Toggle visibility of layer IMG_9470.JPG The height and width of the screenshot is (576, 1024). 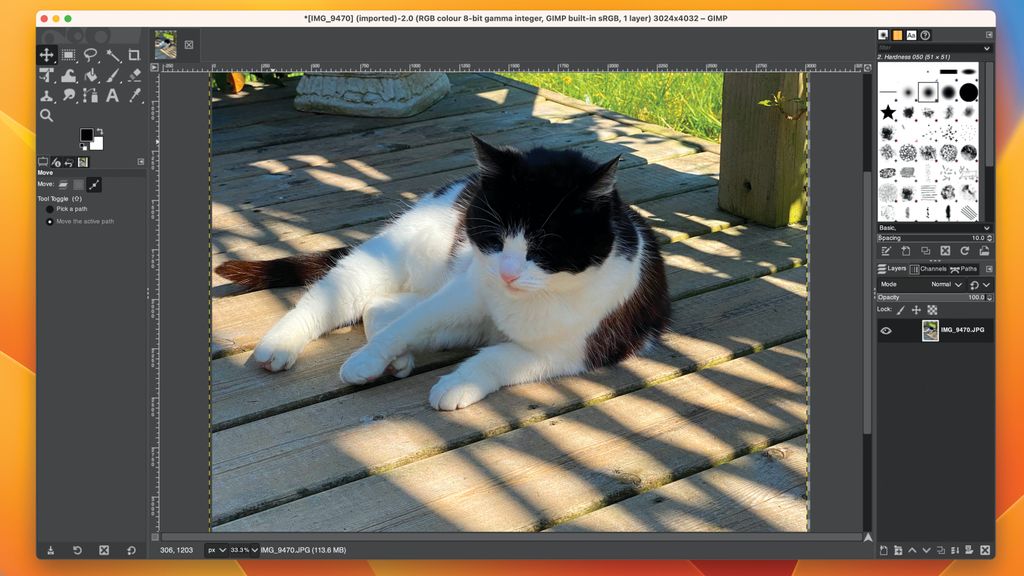point(884,330)
